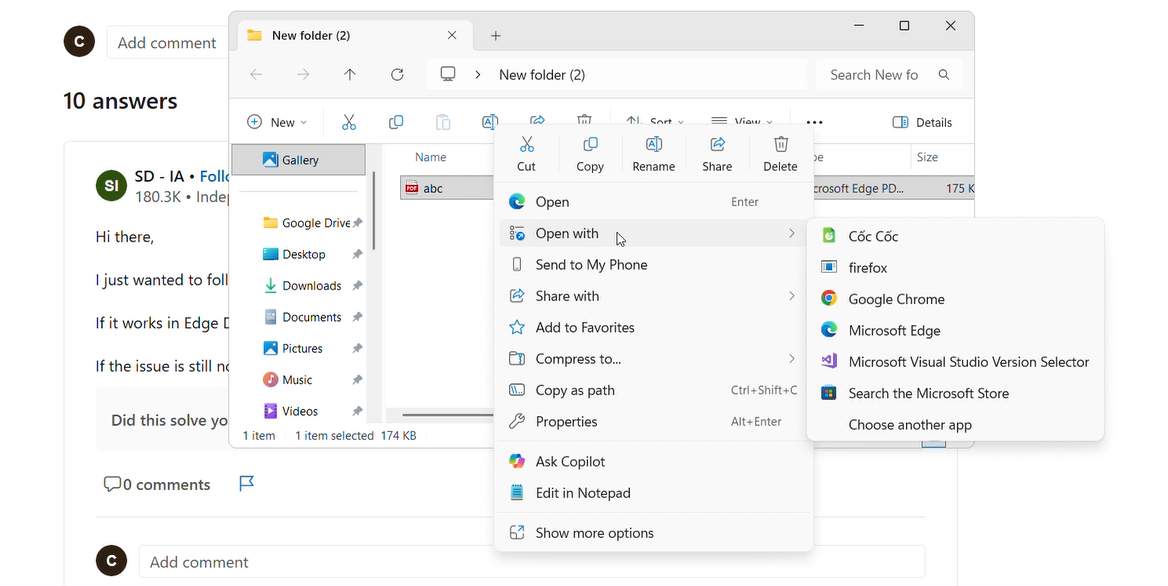This screenshot has height=586, width=1168.
Task: Refresh the New folder (2) view
Action: (398, 74)
